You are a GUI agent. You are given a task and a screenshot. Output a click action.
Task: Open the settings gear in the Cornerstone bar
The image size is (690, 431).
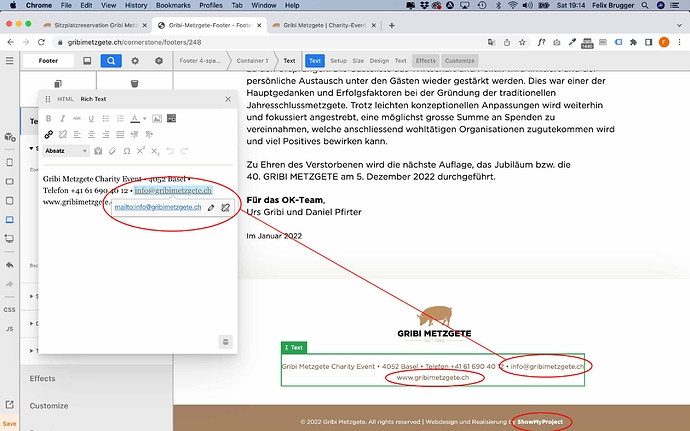coord(135,61)
